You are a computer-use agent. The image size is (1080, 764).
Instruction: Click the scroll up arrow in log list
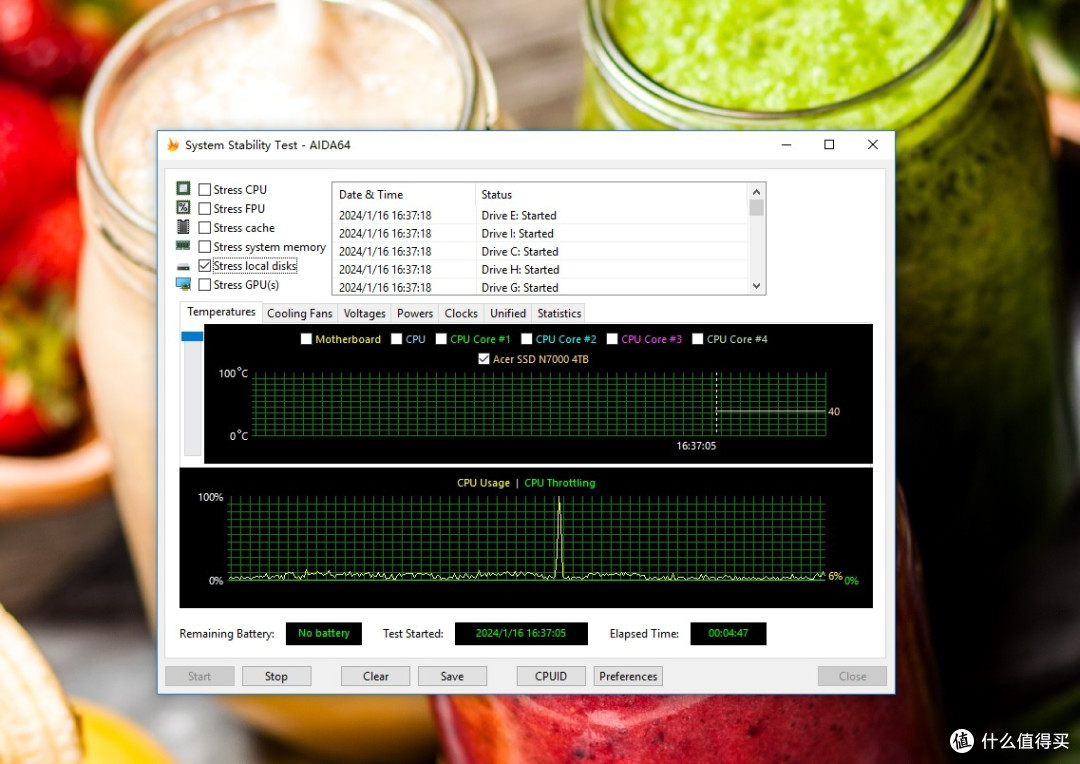pos(756,192)
